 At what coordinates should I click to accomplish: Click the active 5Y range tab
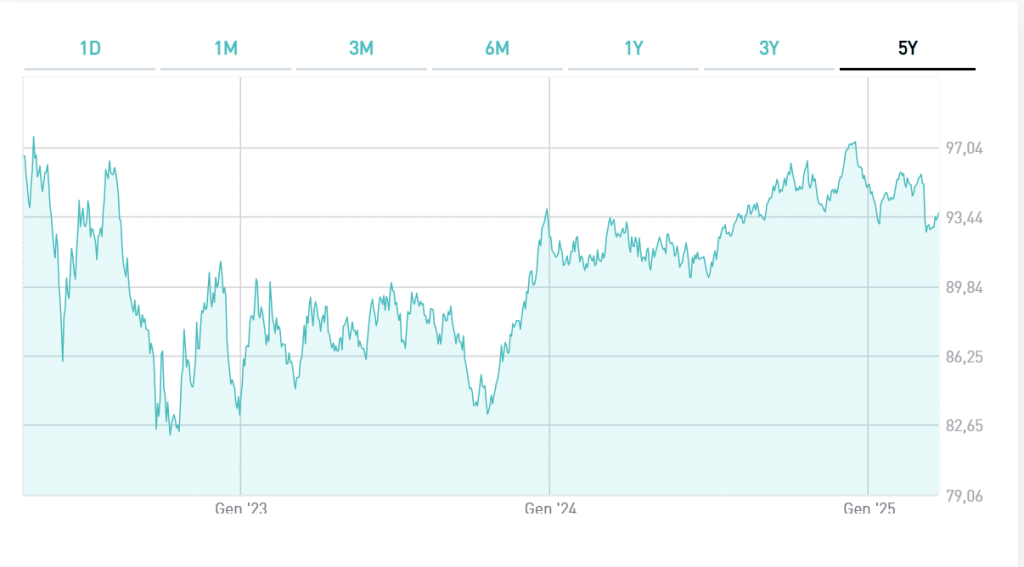click(x=907, y=47)
